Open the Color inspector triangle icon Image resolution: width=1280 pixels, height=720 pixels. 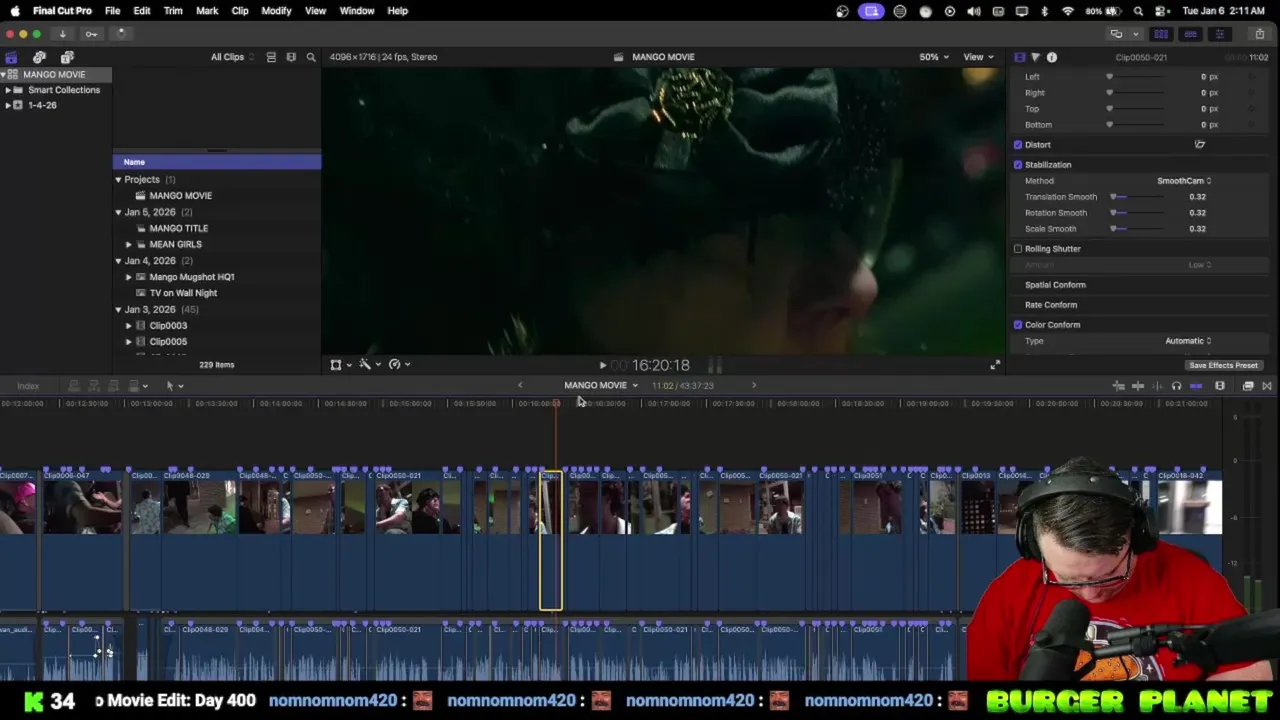click(x=1035, y=57)
